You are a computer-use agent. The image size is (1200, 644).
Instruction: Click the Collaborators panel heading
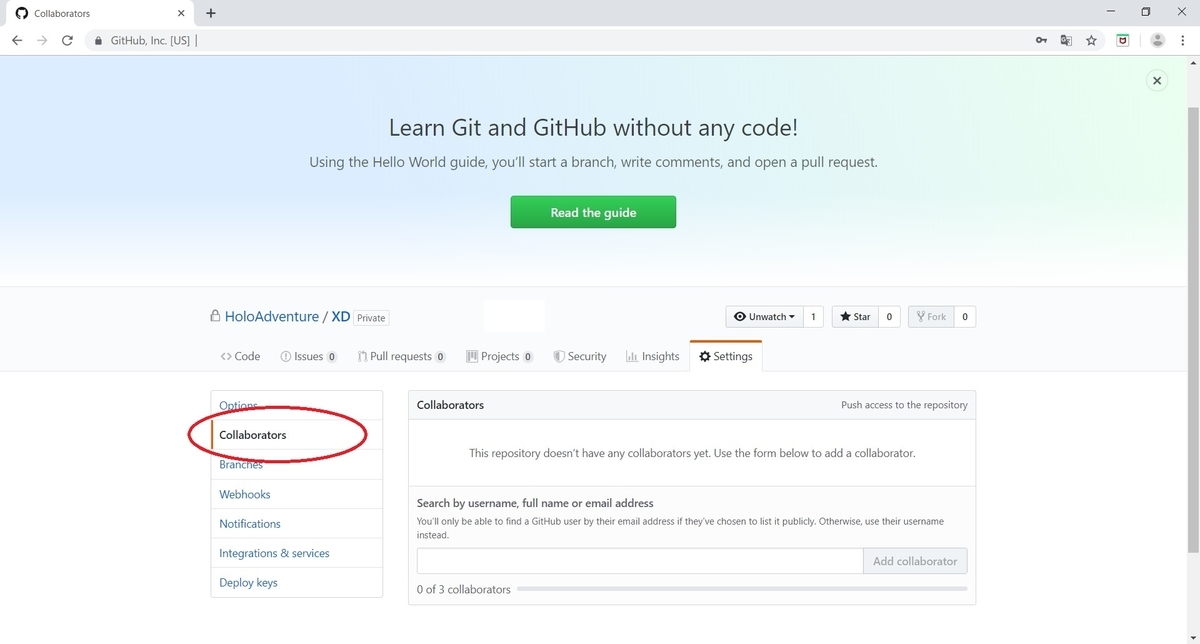pyautogui.click(x=450, y=405)
